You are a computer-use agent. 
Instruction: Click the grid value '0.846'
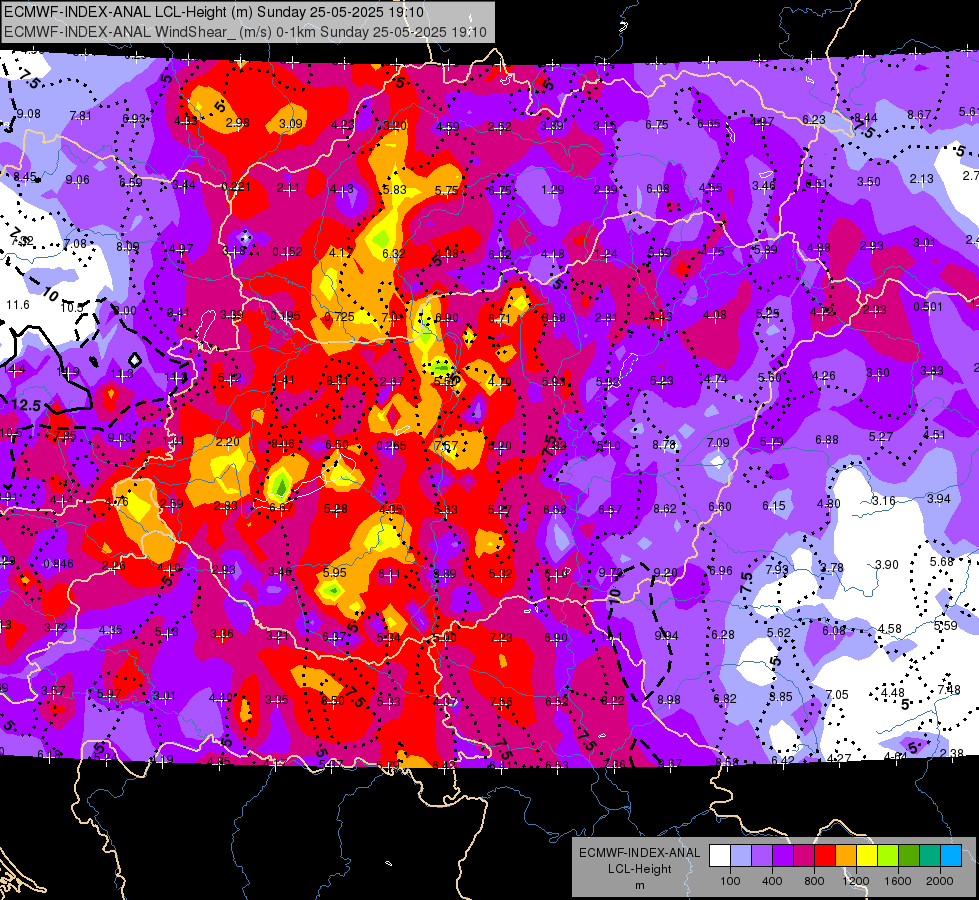(58, 564)
